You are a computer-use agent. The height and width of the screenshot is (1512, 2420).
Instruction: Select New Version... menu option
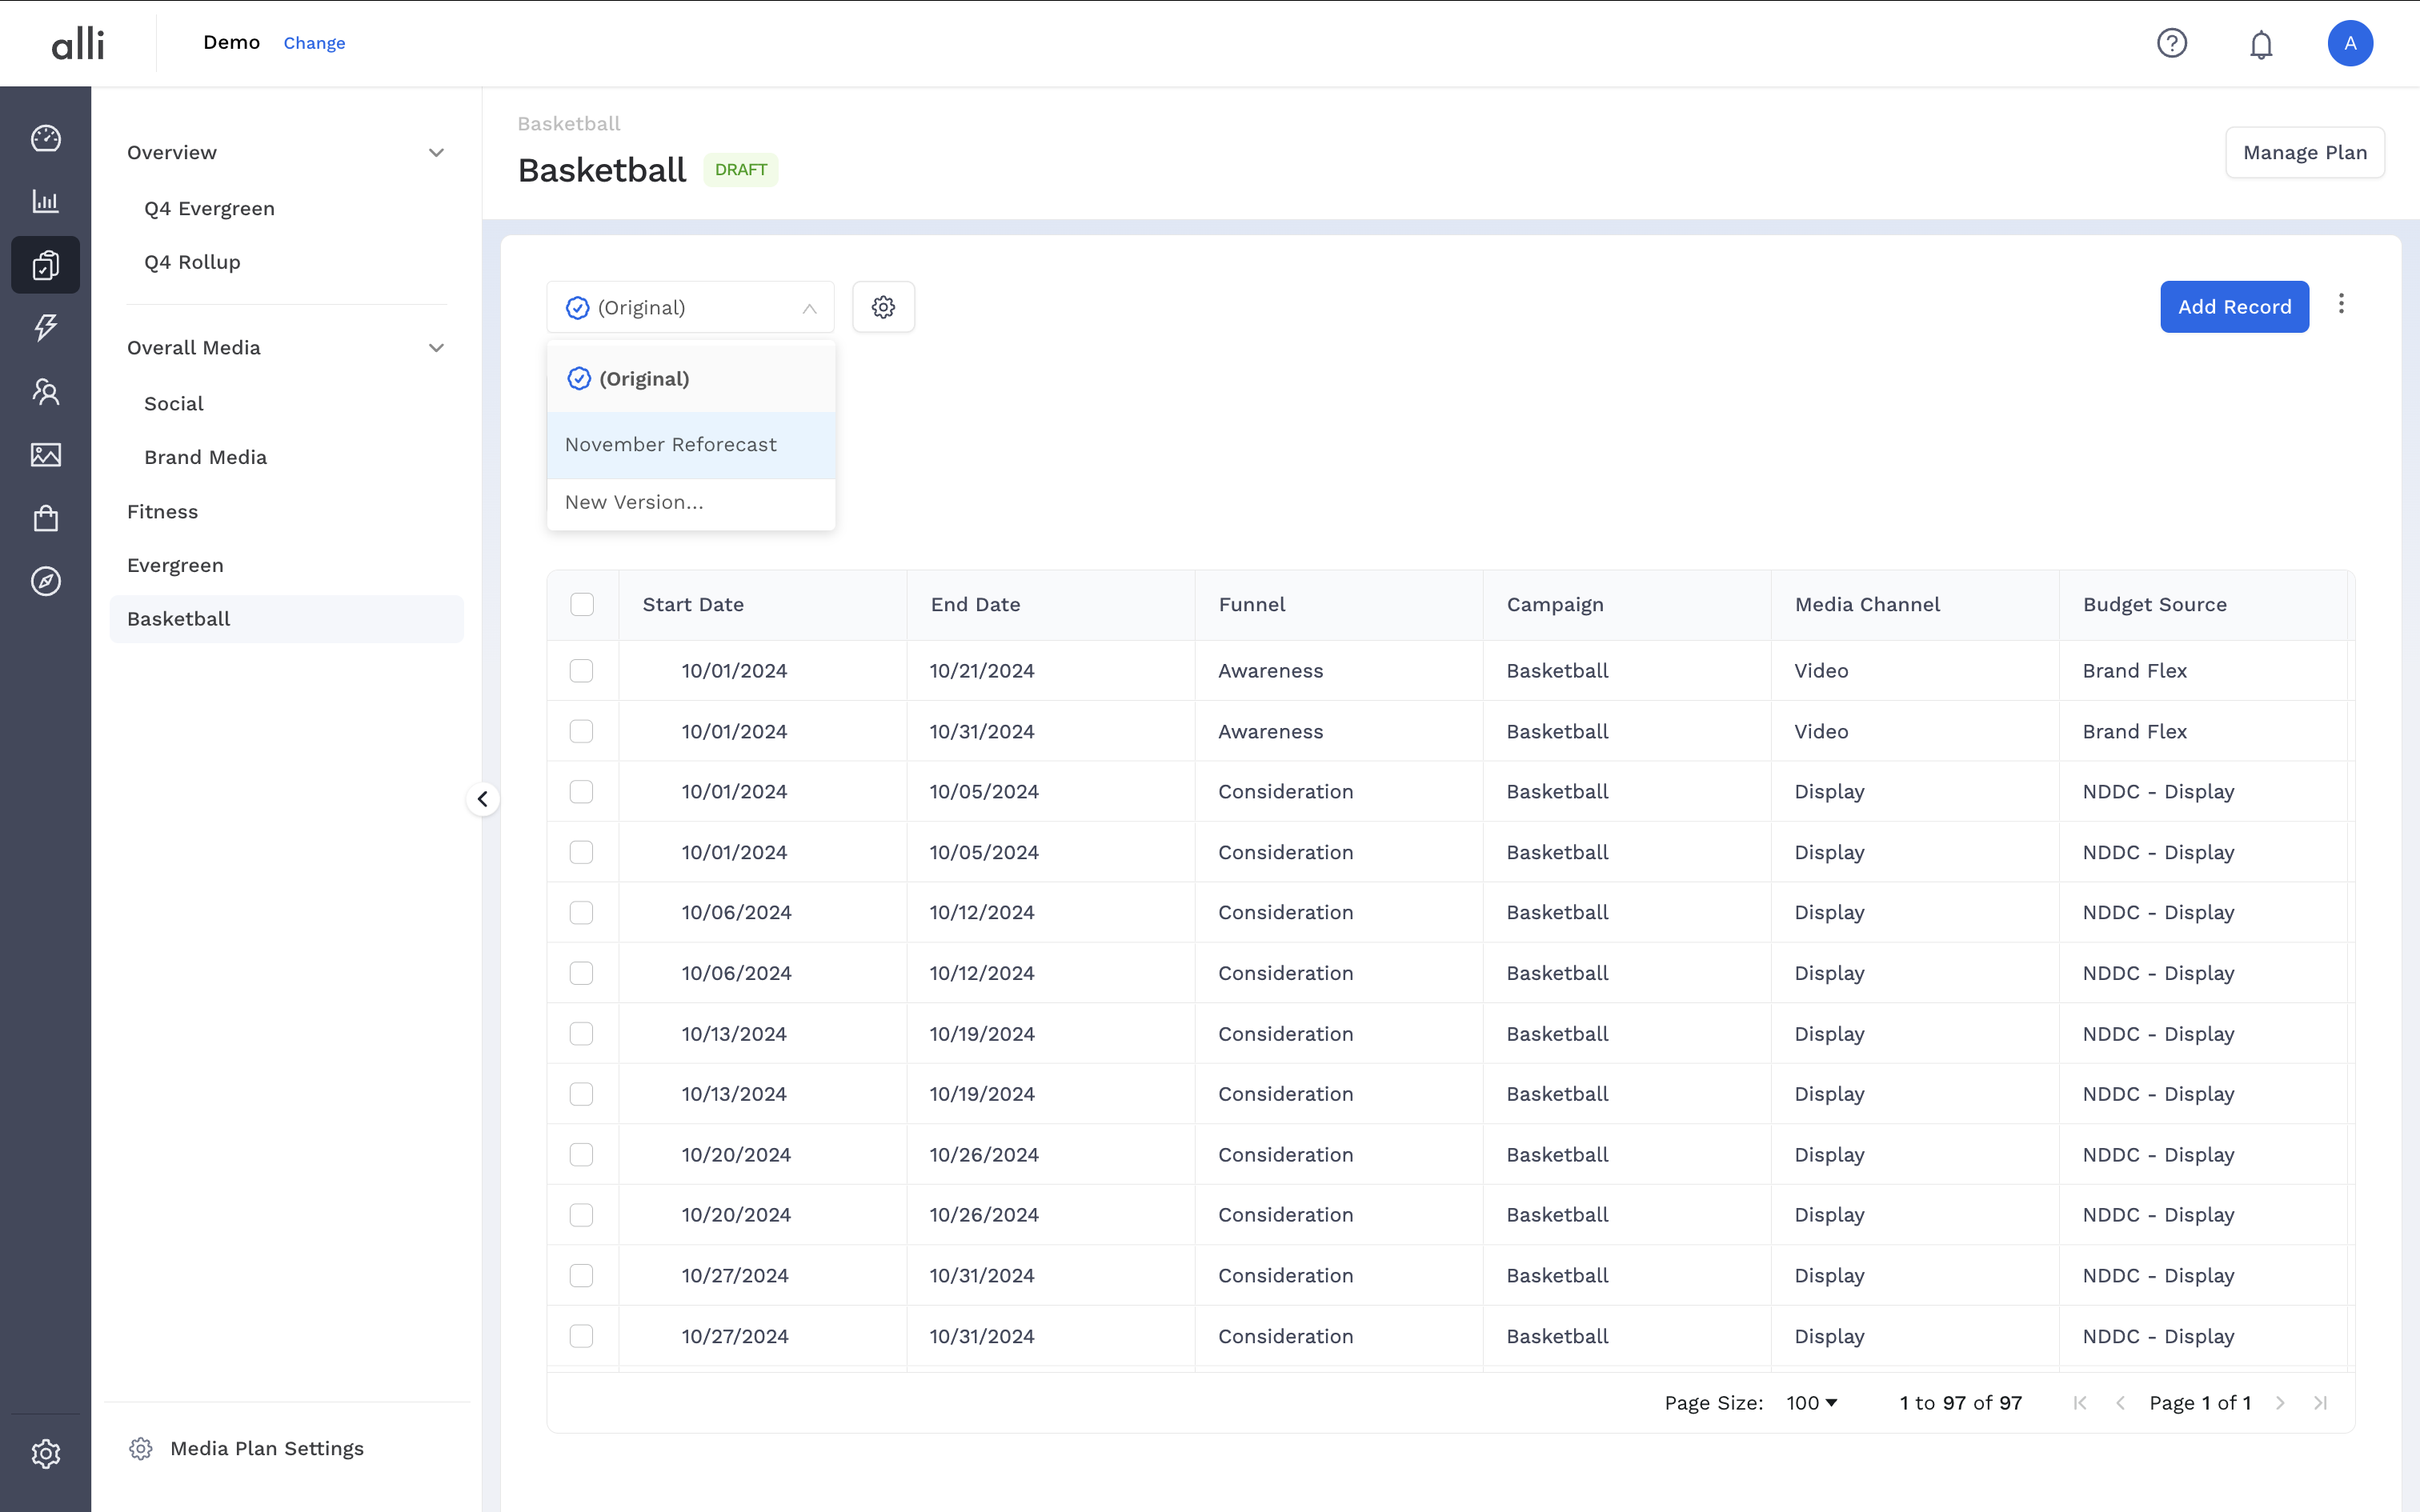[x=634, y=503]
